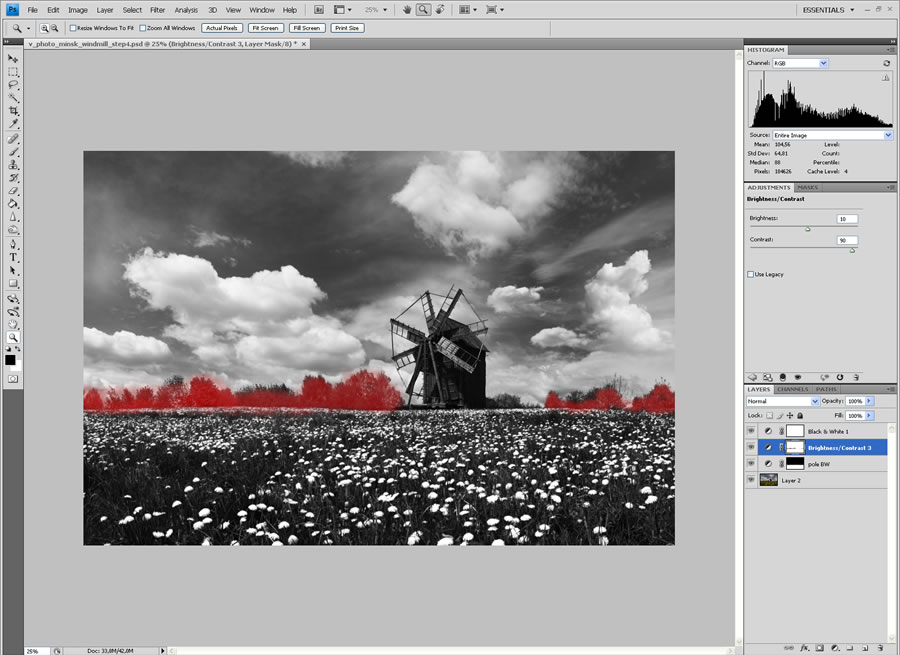
Task: Open the Filter menu
Action: click(x=157, y=10)
